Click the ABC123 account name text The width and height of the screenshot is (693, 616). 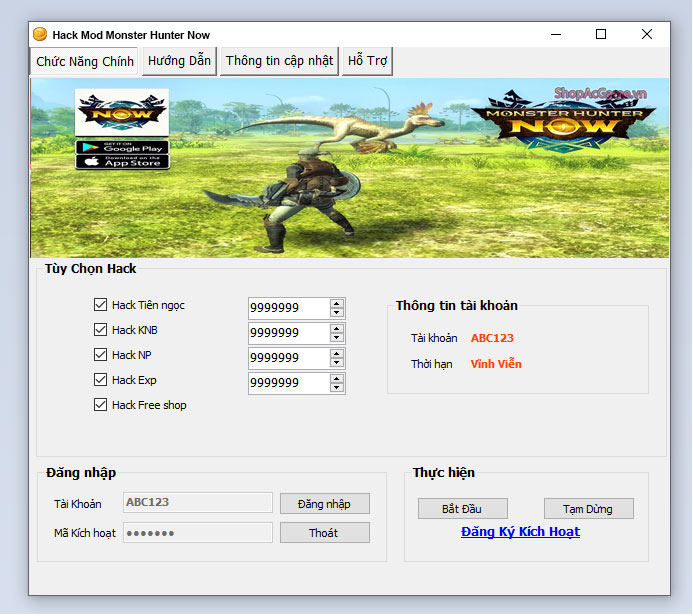492,338
